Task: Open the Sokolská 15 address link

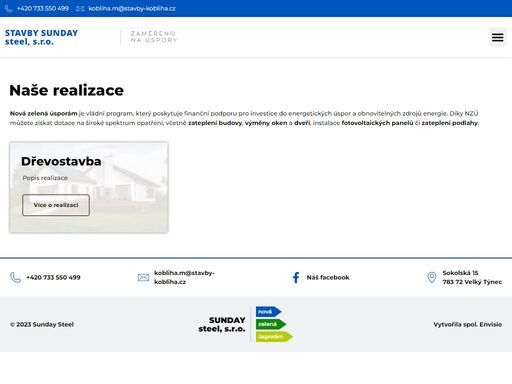Action: click(x=472, y=277)
